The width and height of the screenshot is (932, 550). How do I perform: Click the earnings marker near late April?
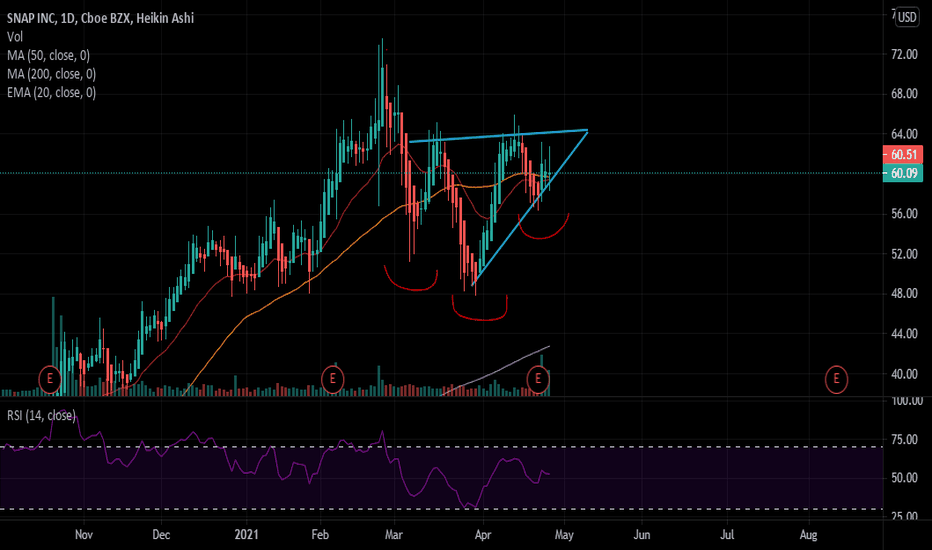[x=538, y=379]
